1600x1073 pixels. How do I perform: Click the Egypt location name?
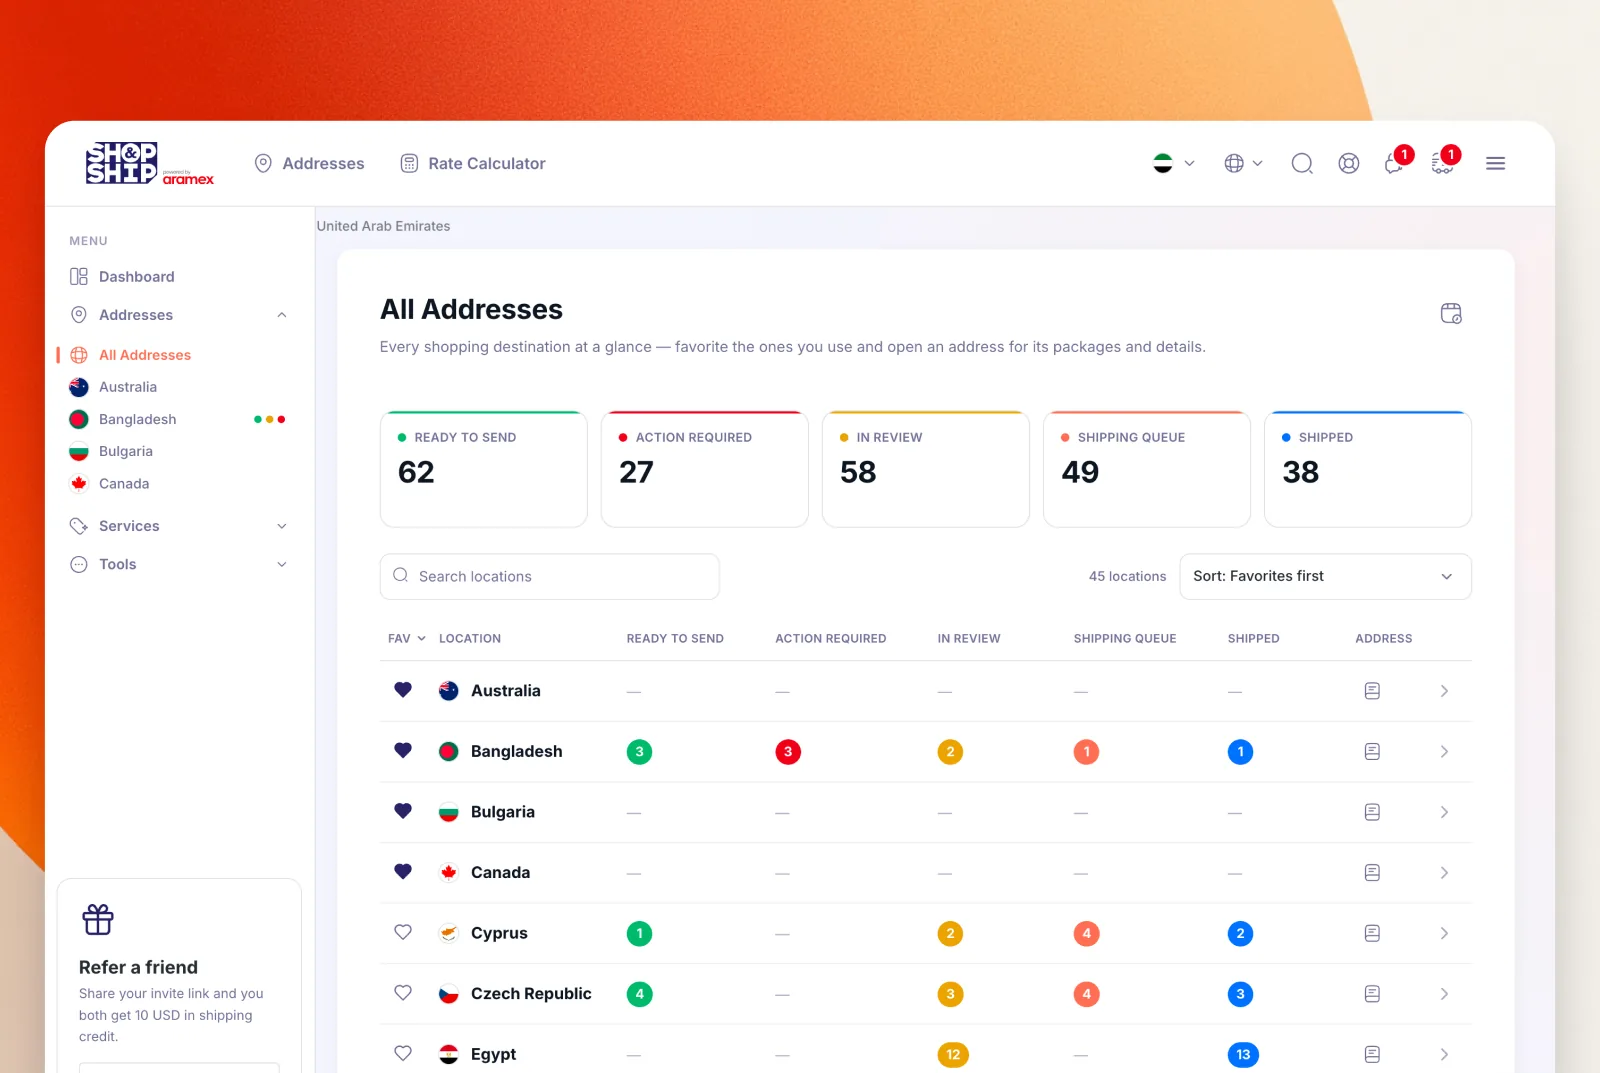(x=493, y=1054)
